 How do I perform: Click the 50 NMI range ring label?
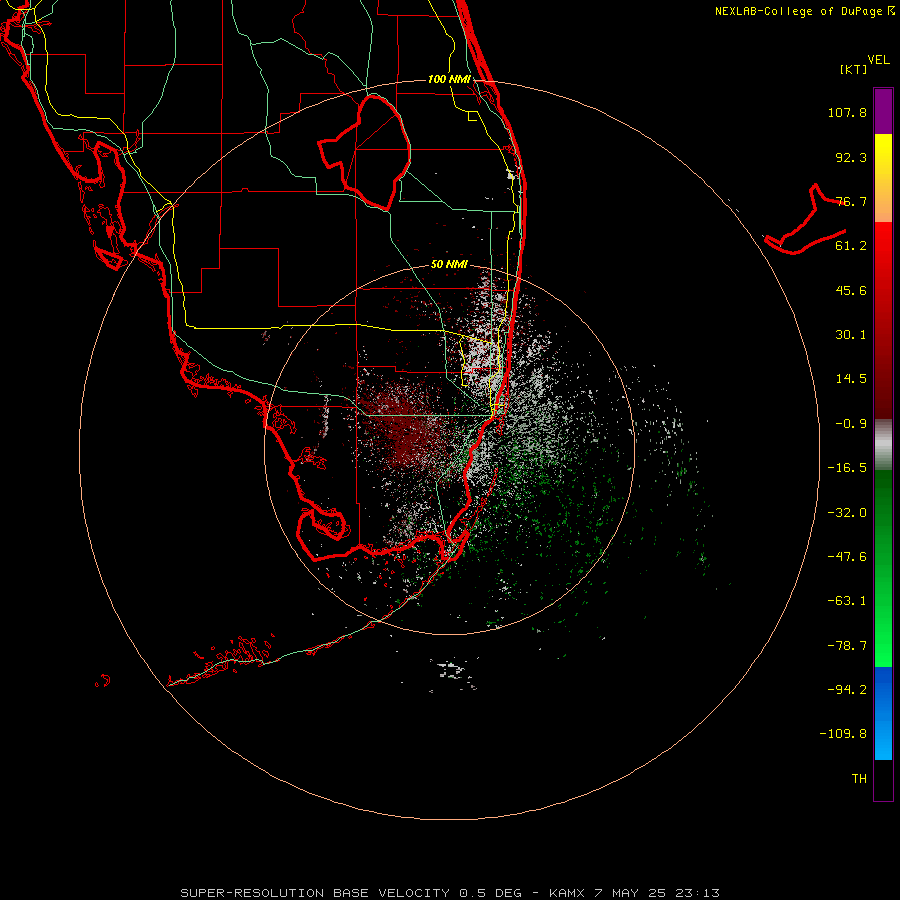coord(449,265)
